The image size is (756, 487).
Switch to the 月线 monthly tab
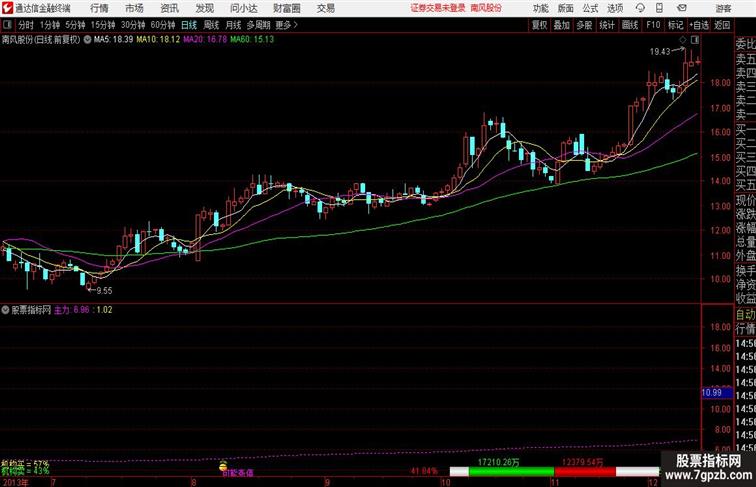pos(233,25)
